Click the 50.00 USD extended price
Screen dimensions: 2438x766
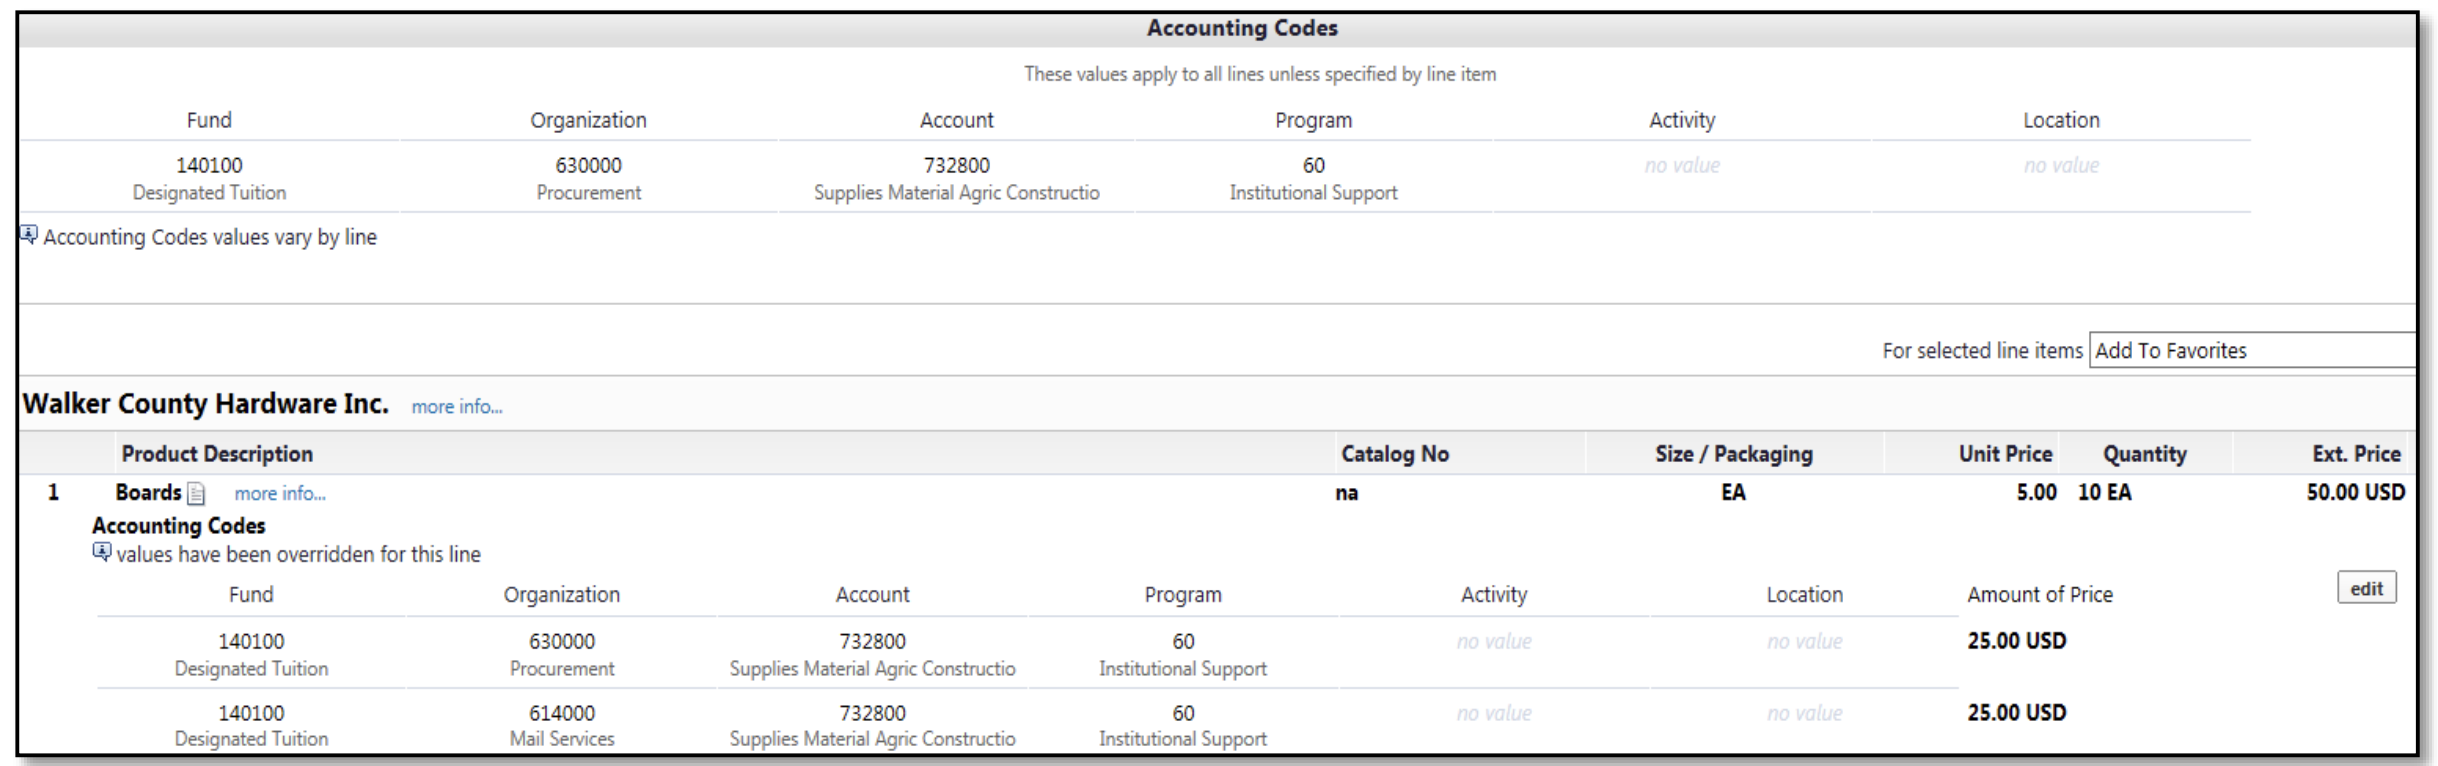pyautogui.click(x=2355, y=493)
